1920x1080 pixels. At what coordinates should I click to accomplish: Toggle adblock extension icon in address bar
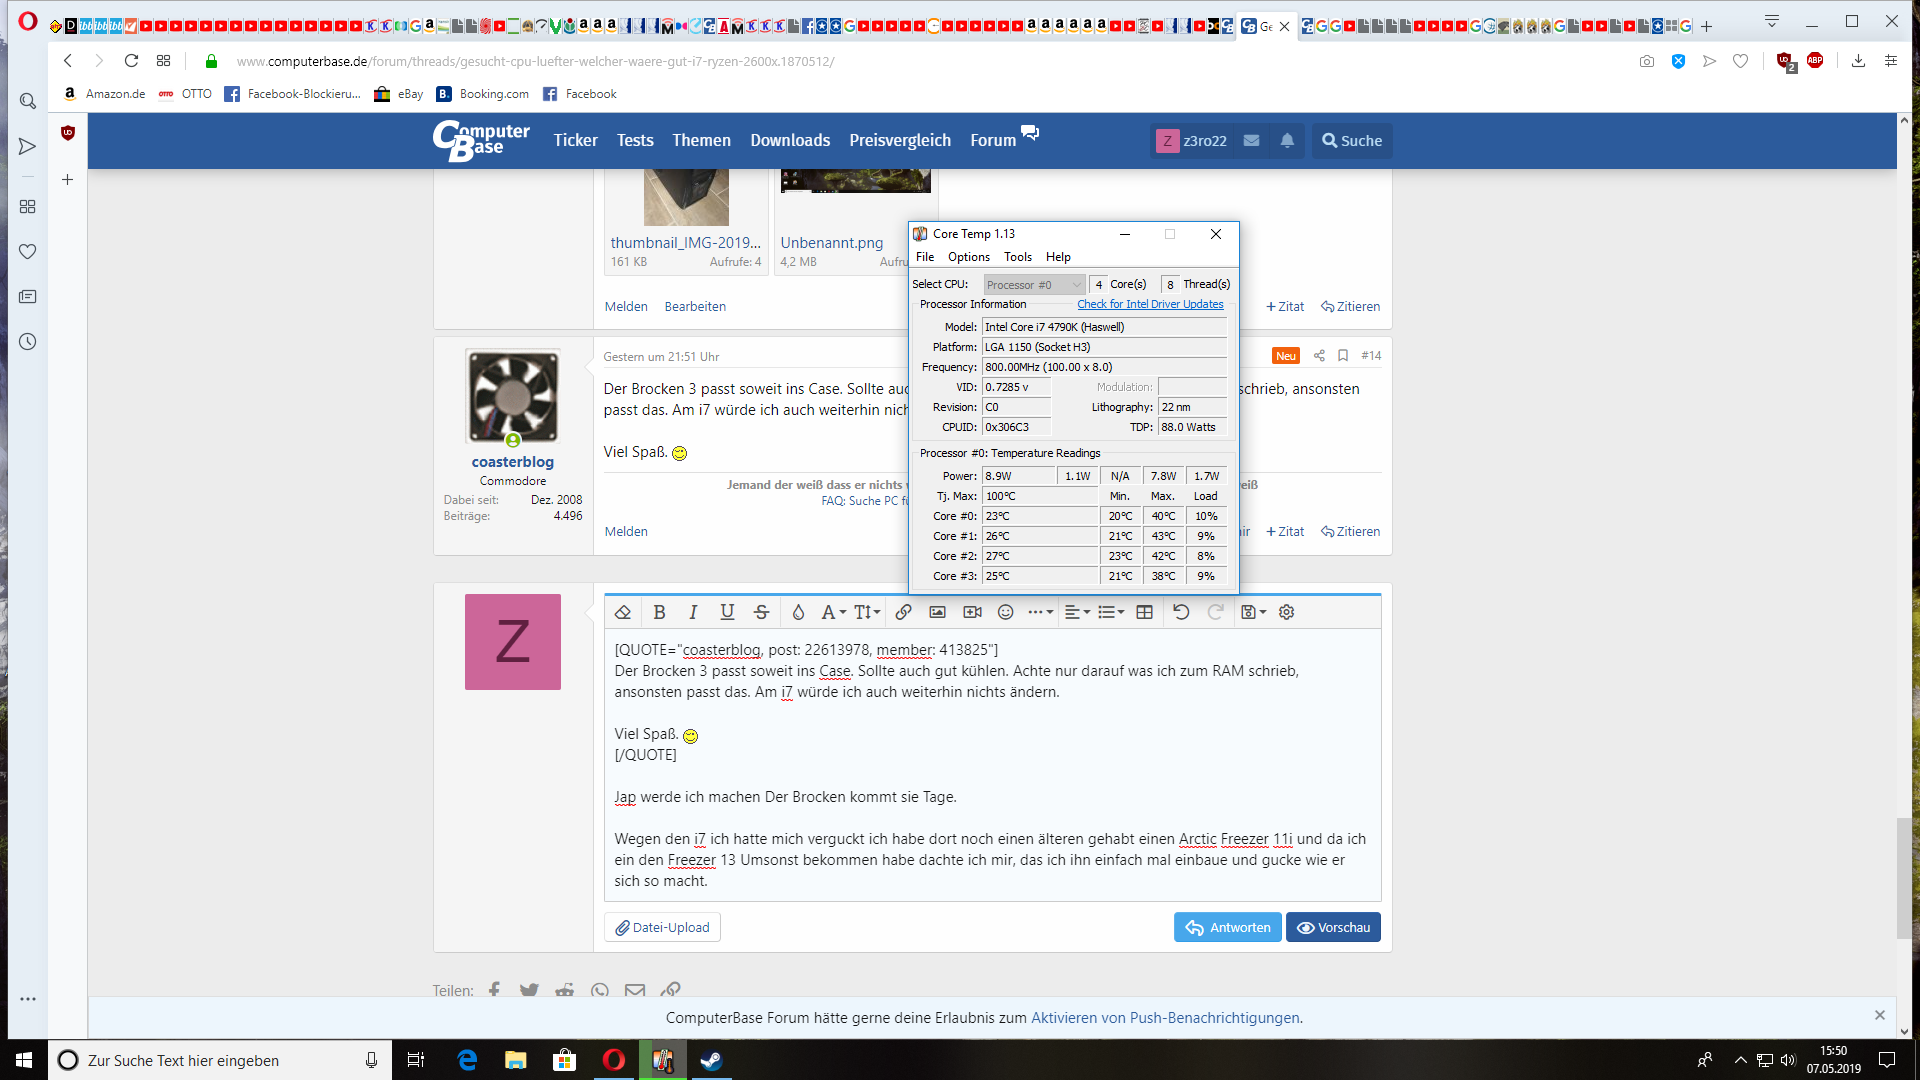[x=1815, y=61]
